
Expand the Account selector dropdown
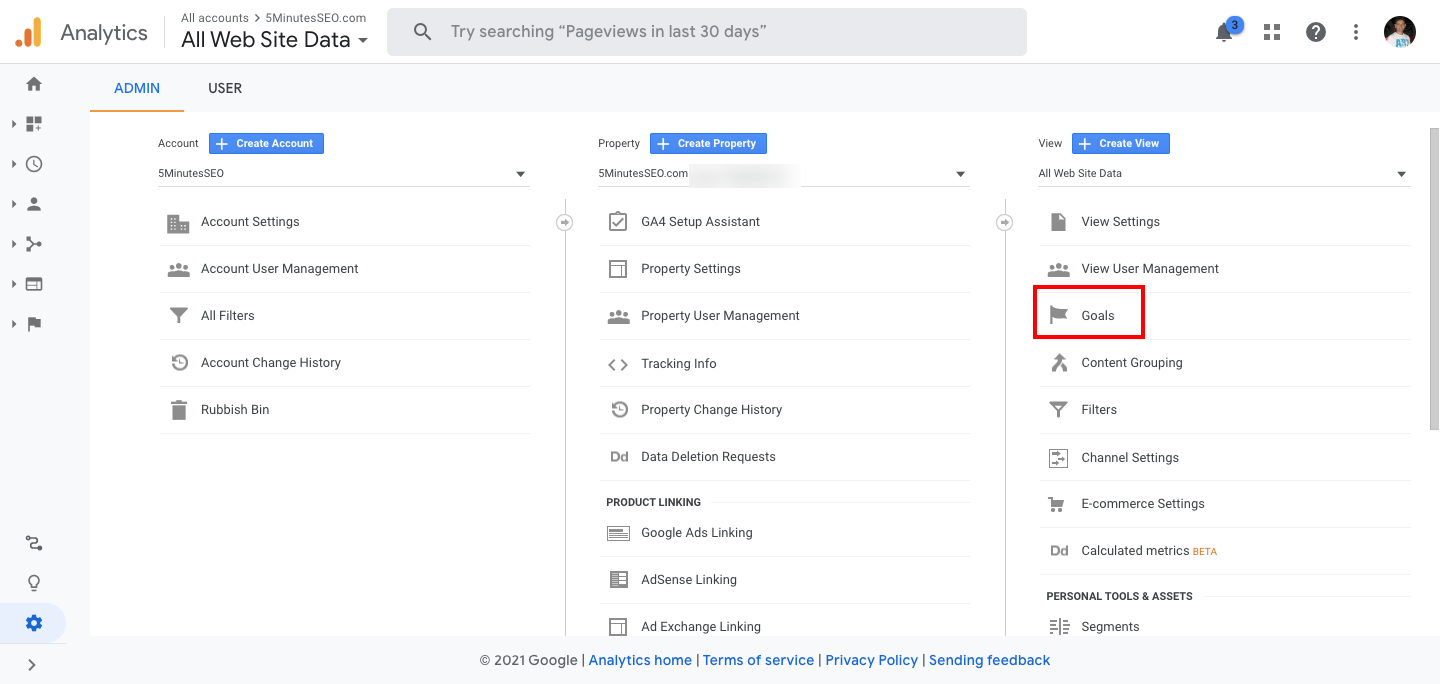[x=343, y=174]
